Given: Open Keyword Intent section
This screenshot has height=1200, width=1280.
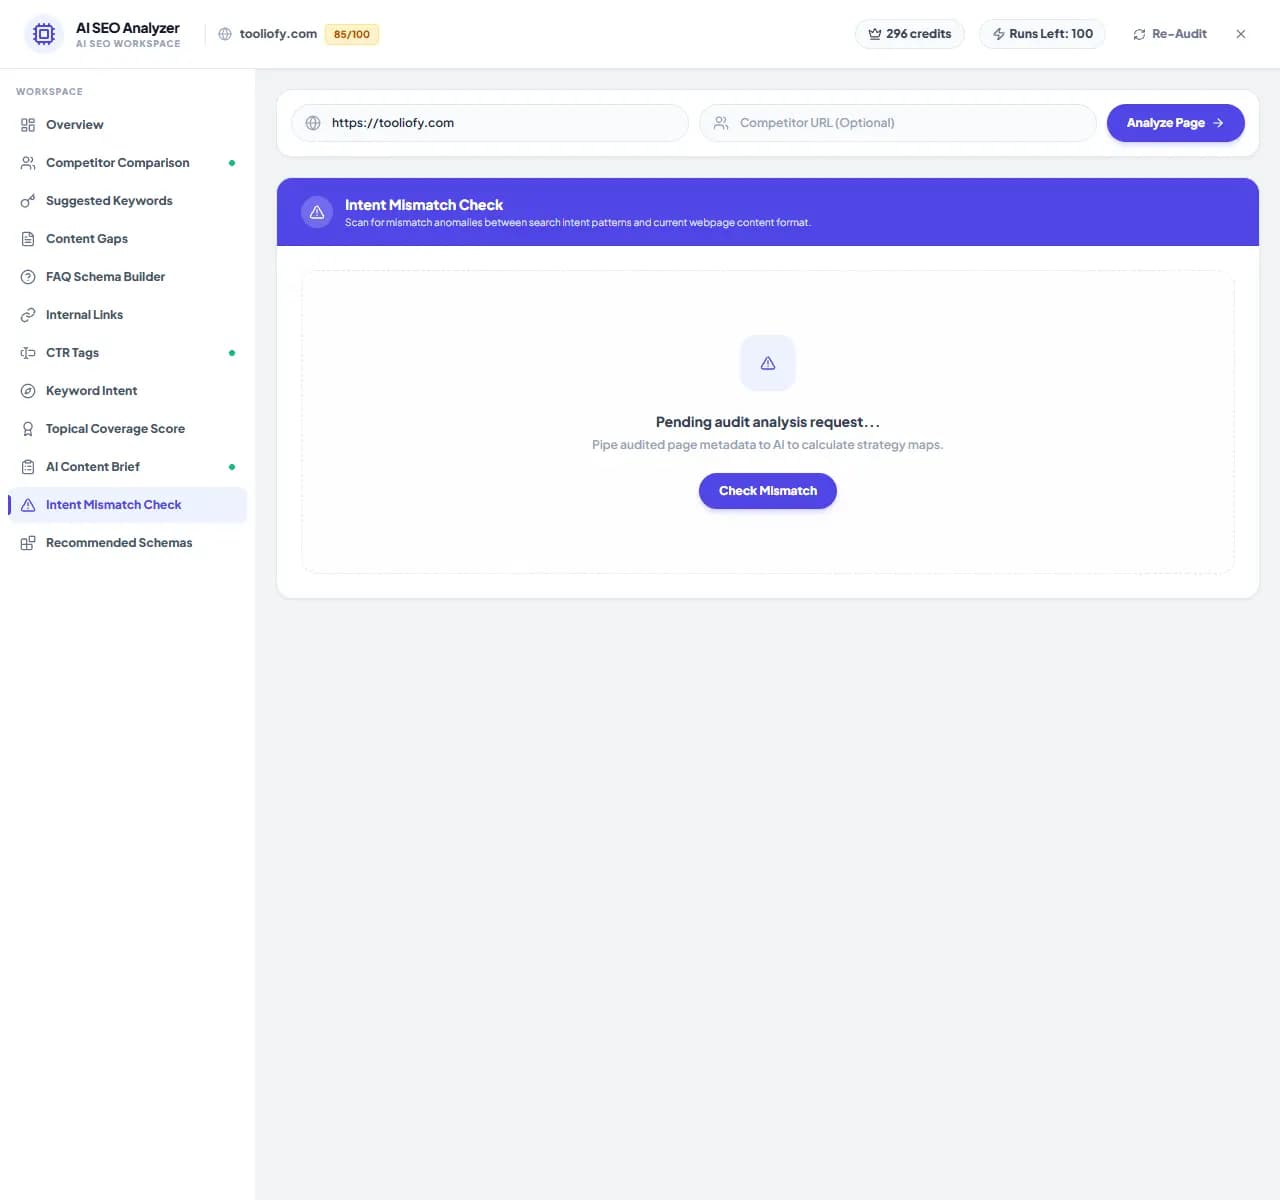Looking at the screenshot, I should click(127, 391).
